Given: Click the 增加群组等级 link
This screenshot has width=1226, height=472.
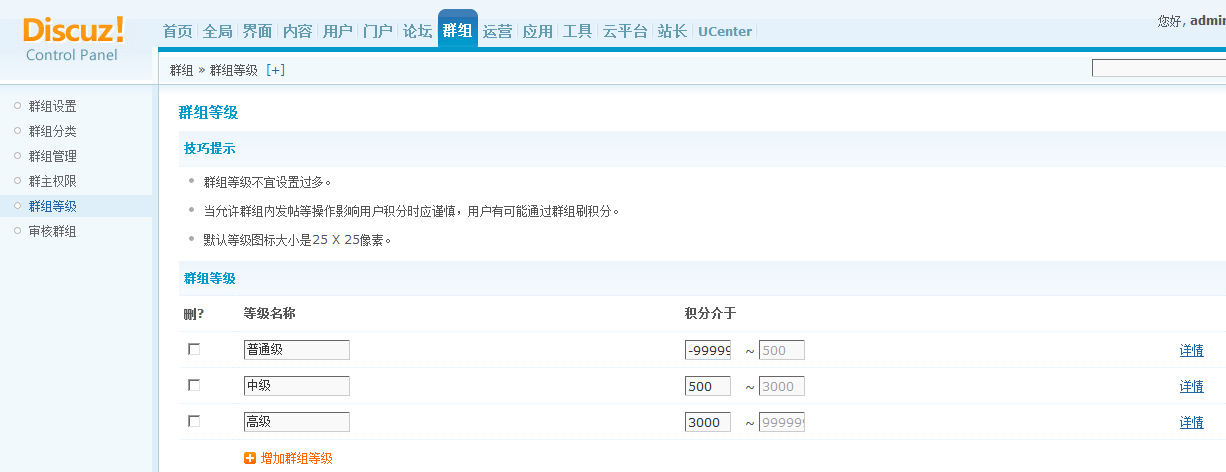Looking at the screenshot, I should [296, 458].
